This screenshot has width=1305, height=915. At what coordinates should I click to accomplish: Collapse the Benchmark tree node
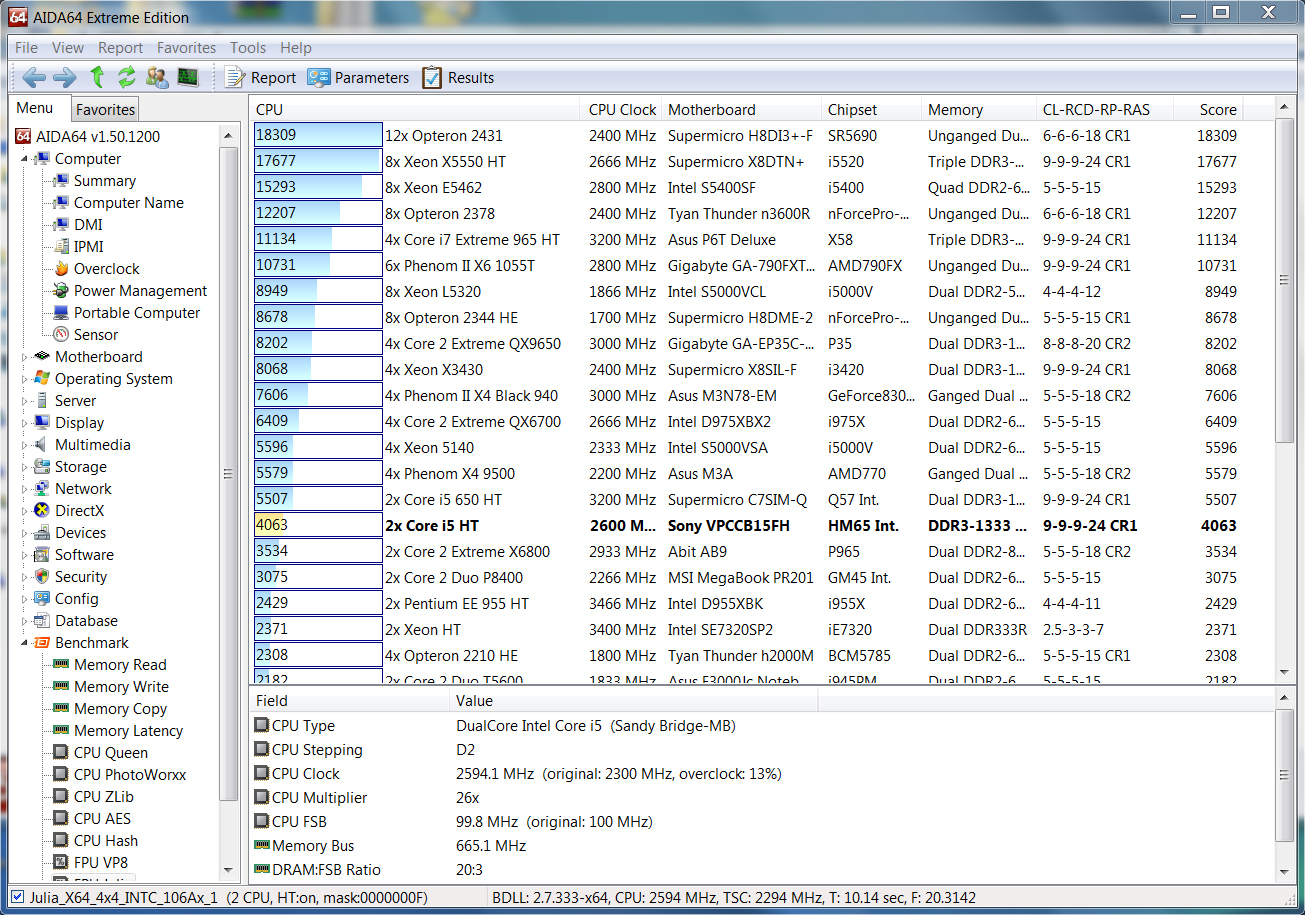pyautogui.click(x=25, y=643)
